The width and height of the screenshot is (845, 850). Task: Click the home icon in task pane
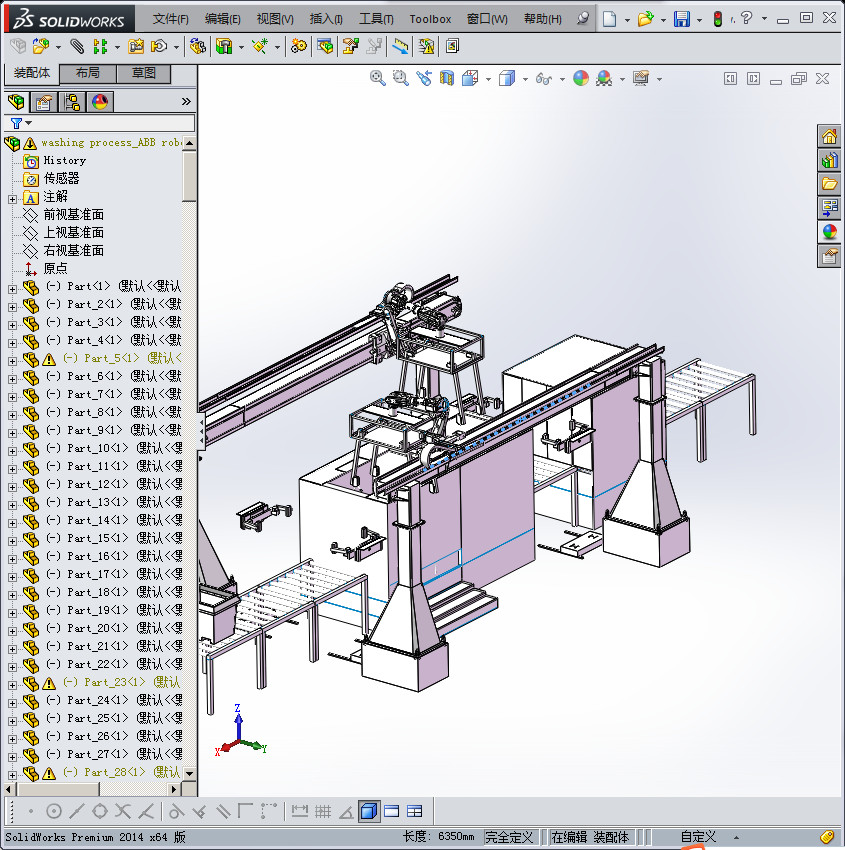tap(829, 137)
